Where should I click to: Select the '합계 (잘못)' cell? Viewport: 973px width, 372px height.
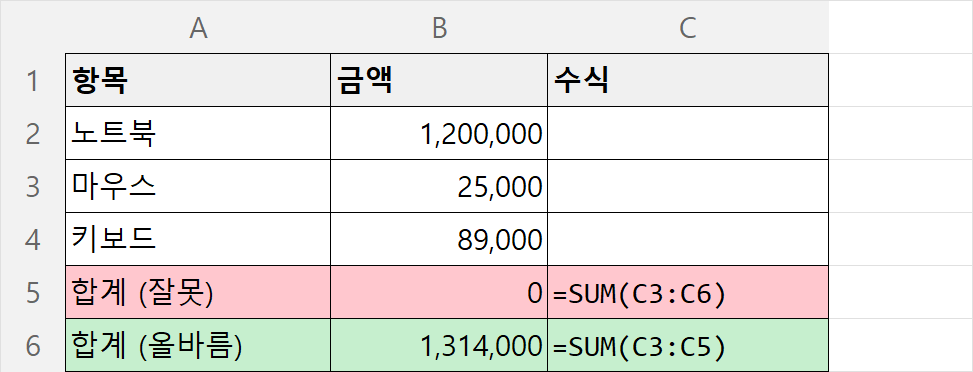[x=198, y=293]
